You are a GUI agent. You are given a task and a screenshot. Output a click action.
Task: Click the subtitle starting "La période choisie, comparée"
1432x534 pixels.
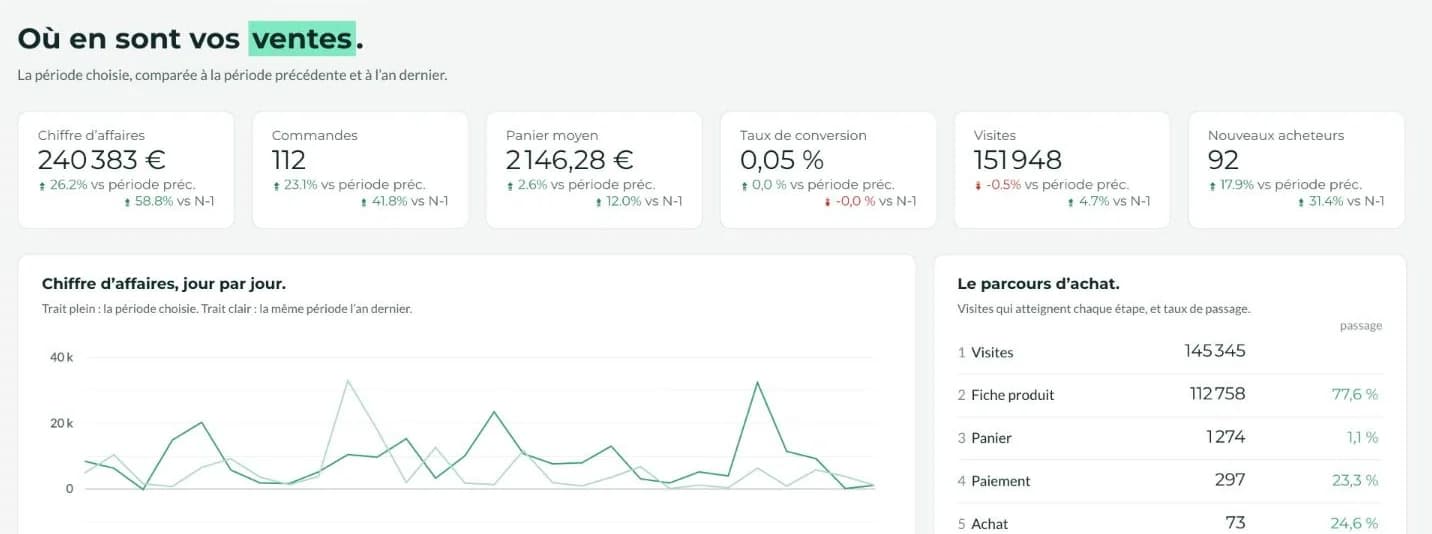tap(232, 75)
